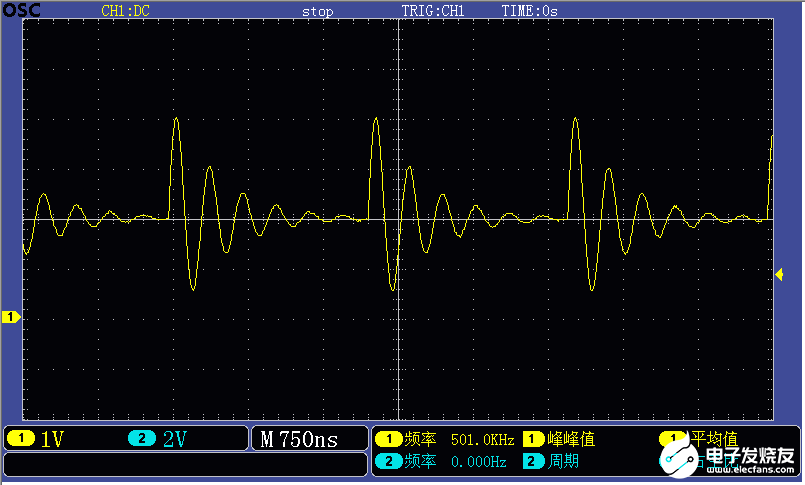Click the 平均值 average measurement label
Viewport: 805px width, 485px height.
click(x=714, y=439)
